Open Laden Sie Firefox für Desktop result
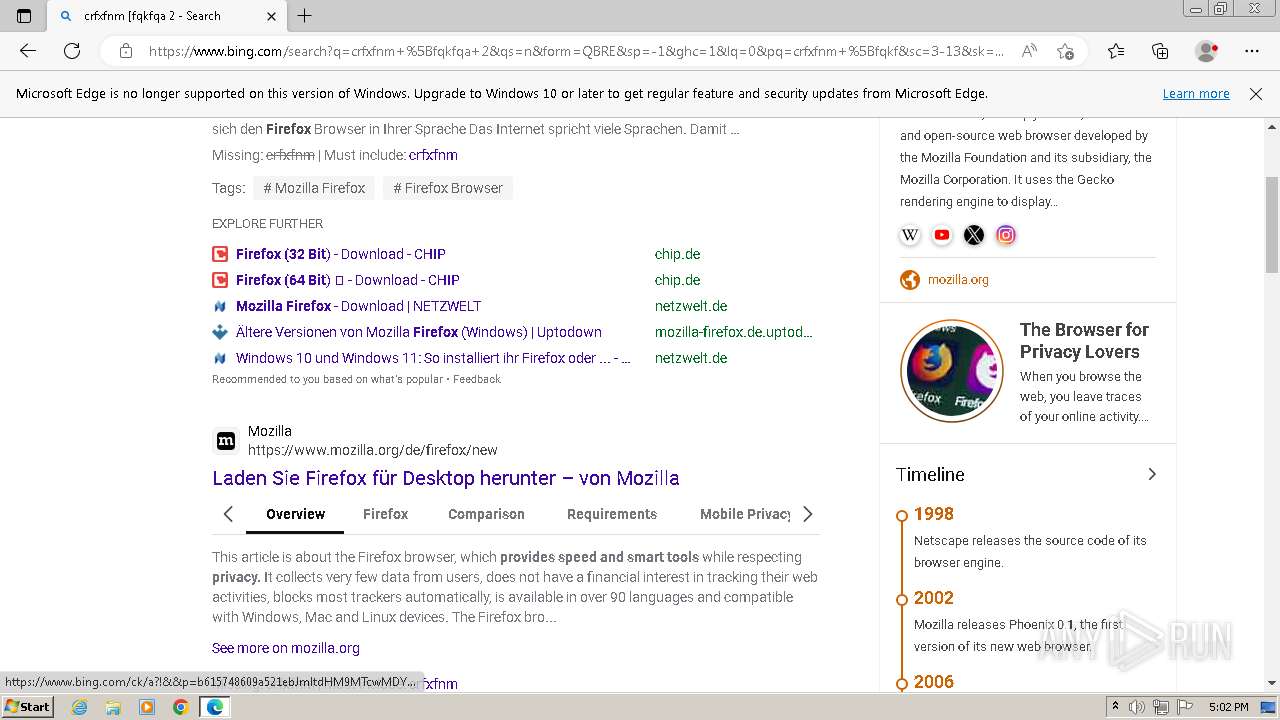This screenshot has height=720, width=1280. tap(446, 478)
